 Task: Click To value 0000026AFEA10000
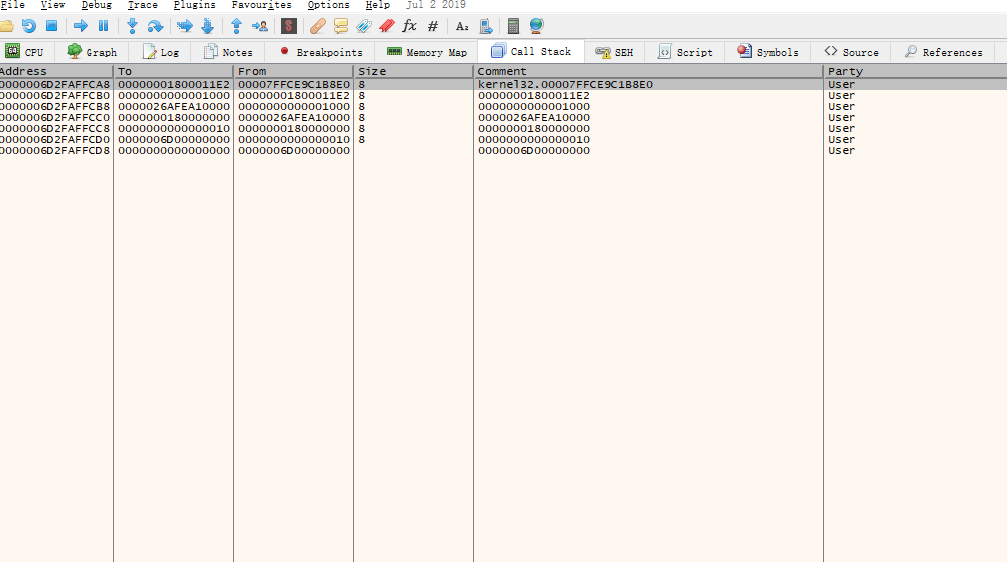(x=174, y=107)
